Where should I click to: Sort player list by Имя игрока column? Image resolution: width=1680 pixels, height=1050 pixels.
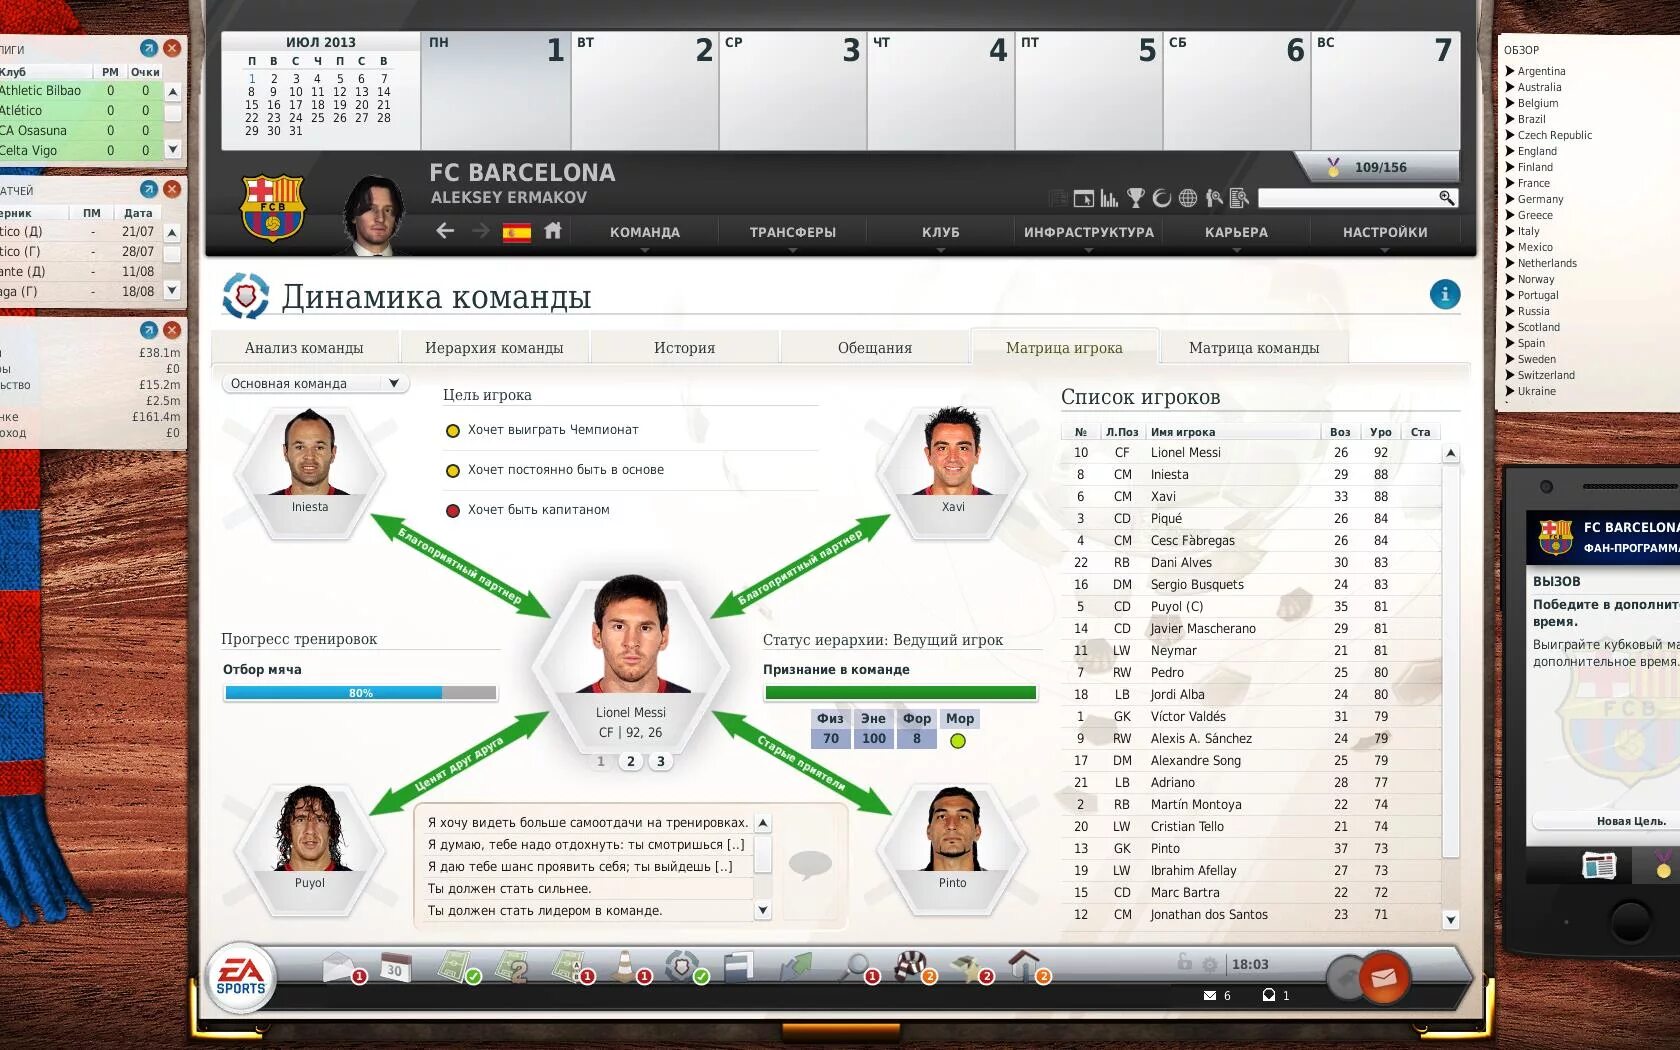click(x=1232, y=432)
